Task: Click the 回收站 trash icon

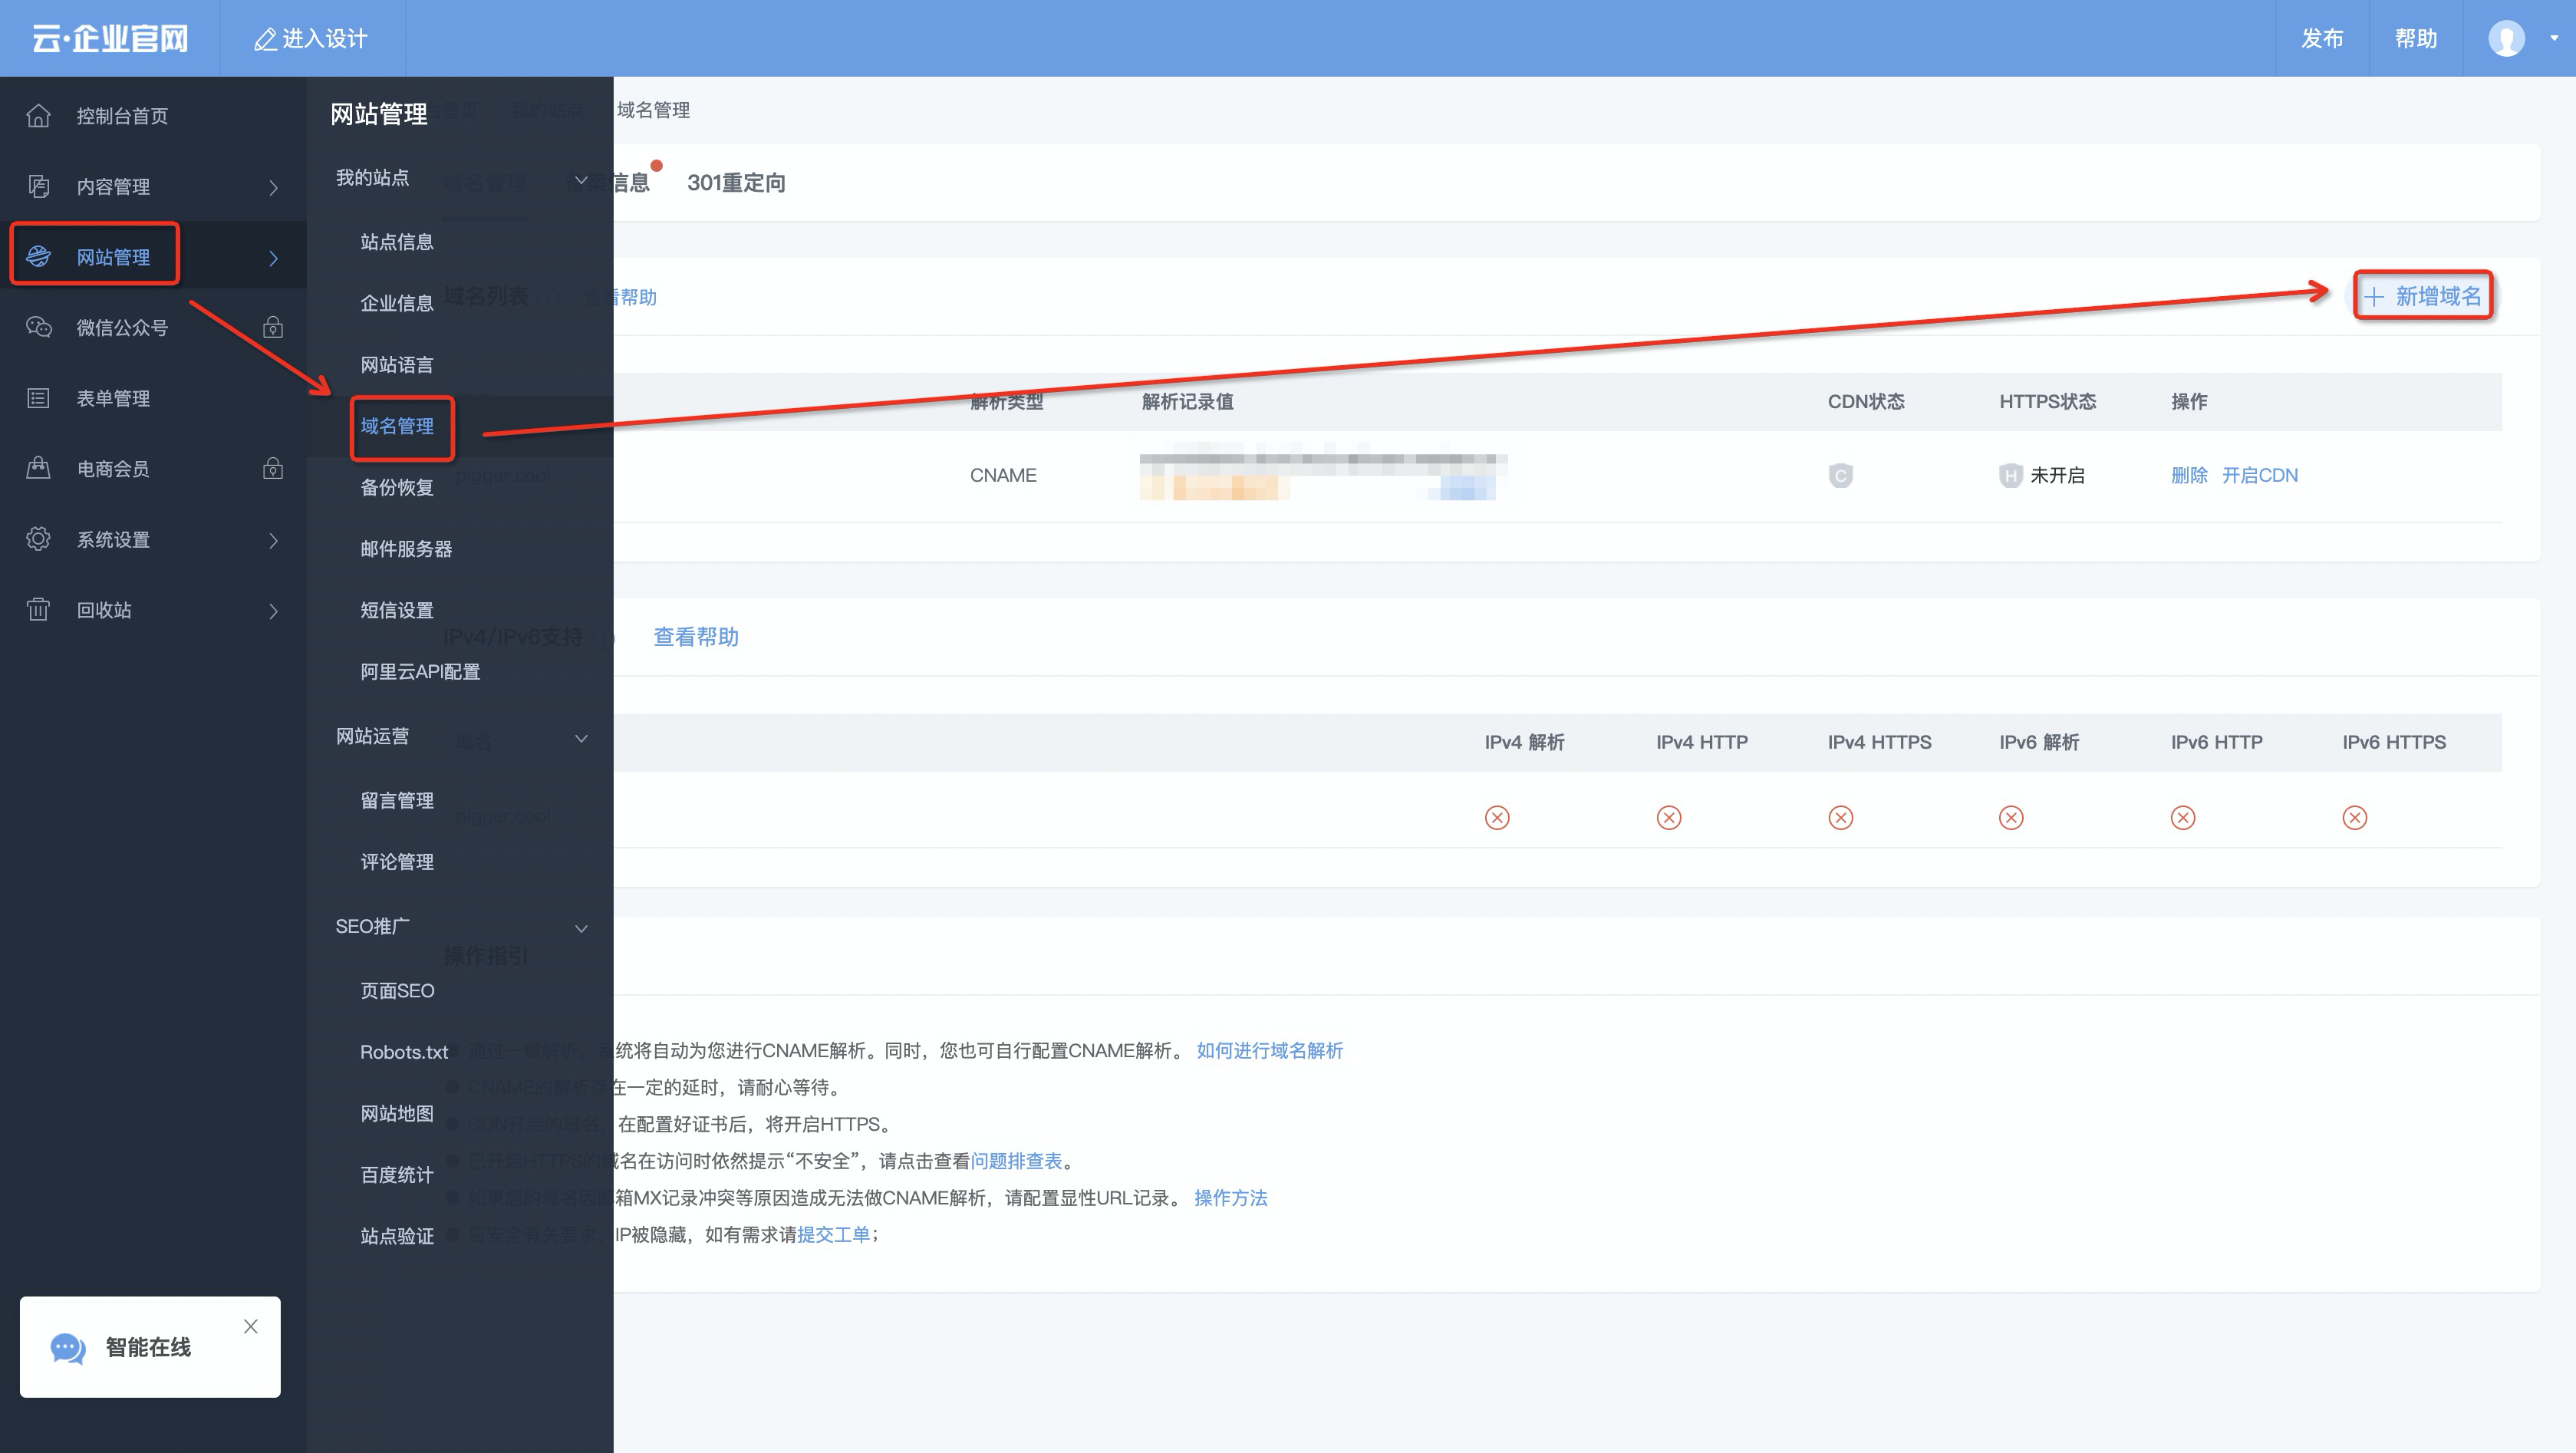Action: (38, 610)
